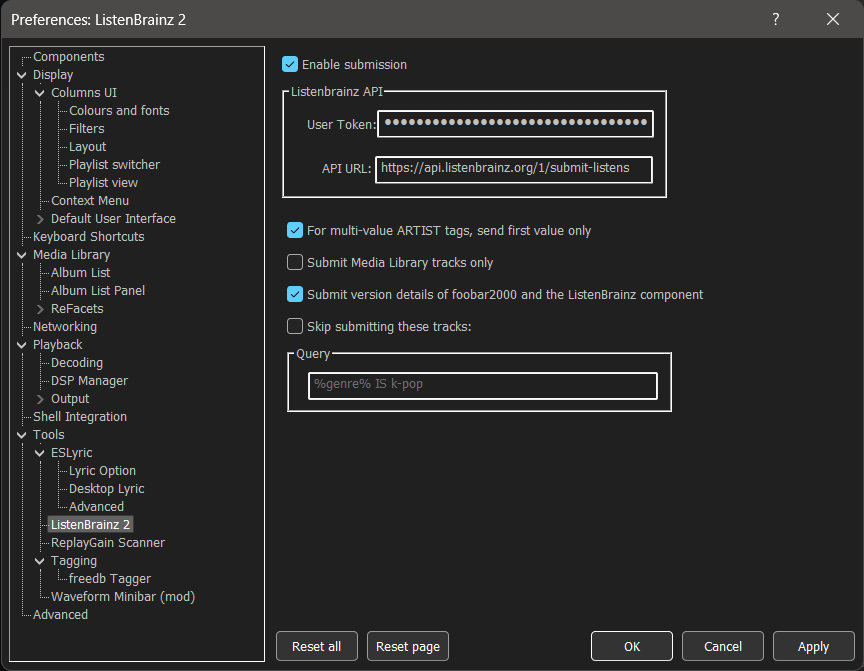Select freedb Tagger page
864x671 pixels.
coord(110,579)
